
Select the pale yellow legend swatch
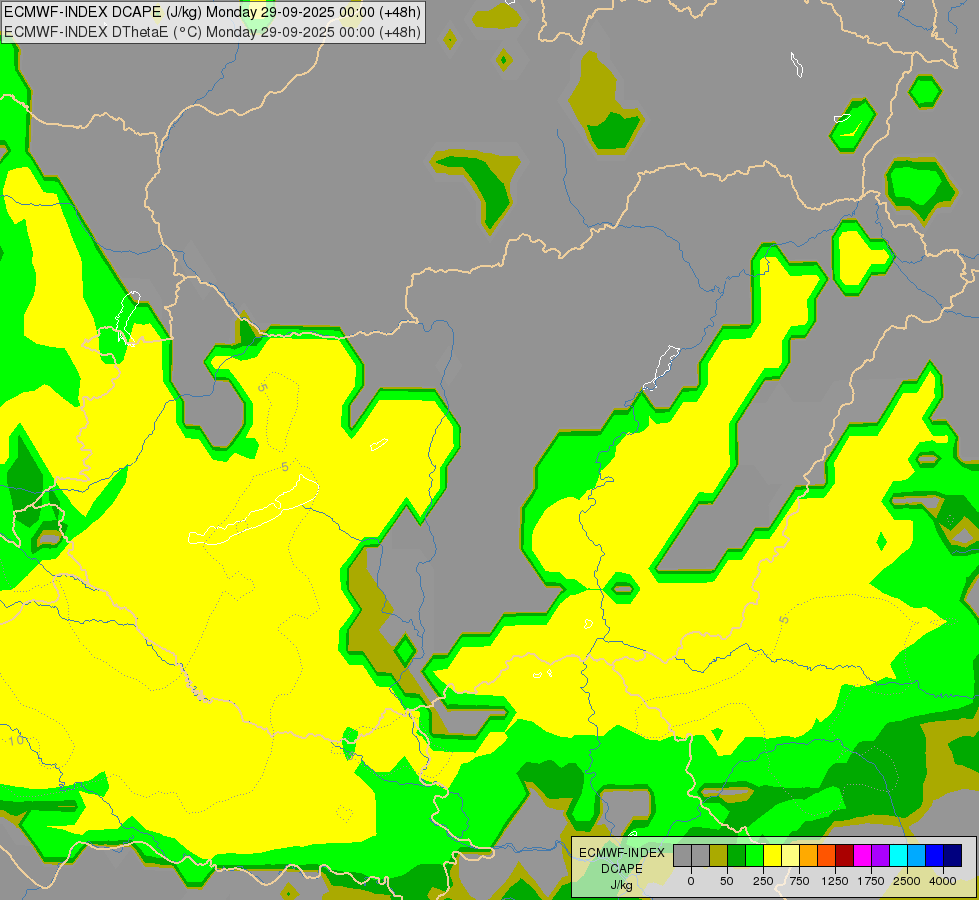pyautogui.click(x=790, y=855)
